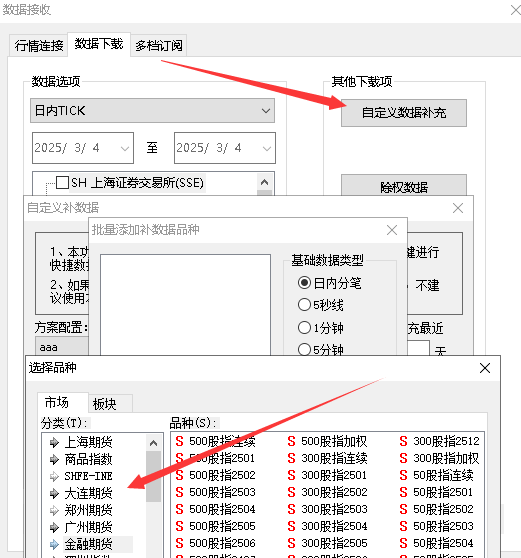
Task: Click the empty variety list box
Action: pyautogui.click(x=185, y=305)
